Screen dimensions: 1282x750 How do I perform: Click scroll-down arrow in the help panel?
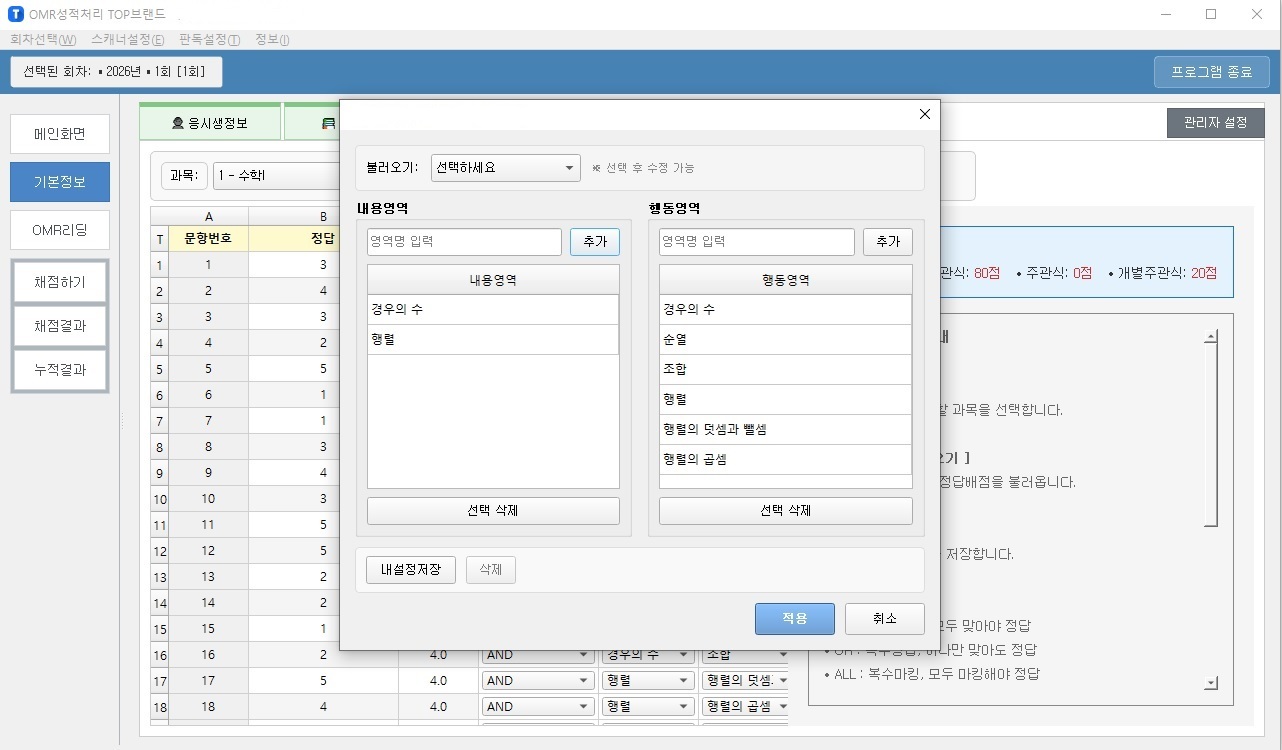(1211, 683)
